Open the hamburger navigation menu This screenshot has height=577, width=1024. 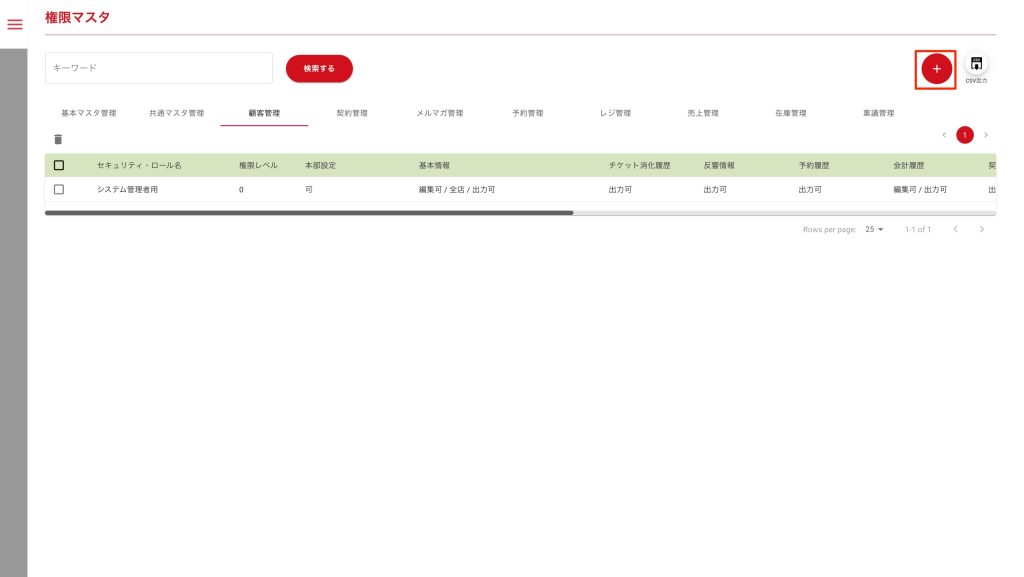(x=15, y=24)
